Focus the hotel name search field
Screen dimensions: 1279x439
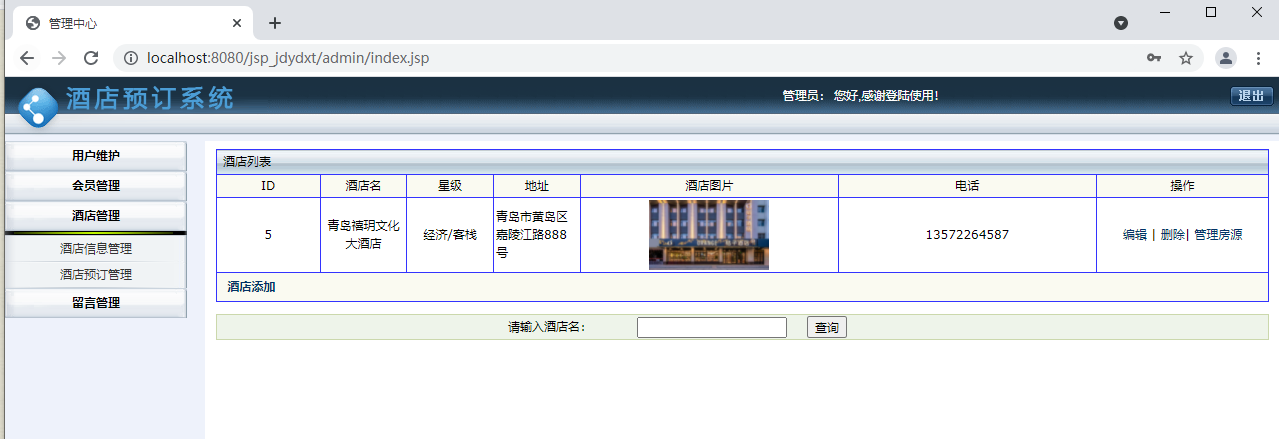[x=712, y=327]
